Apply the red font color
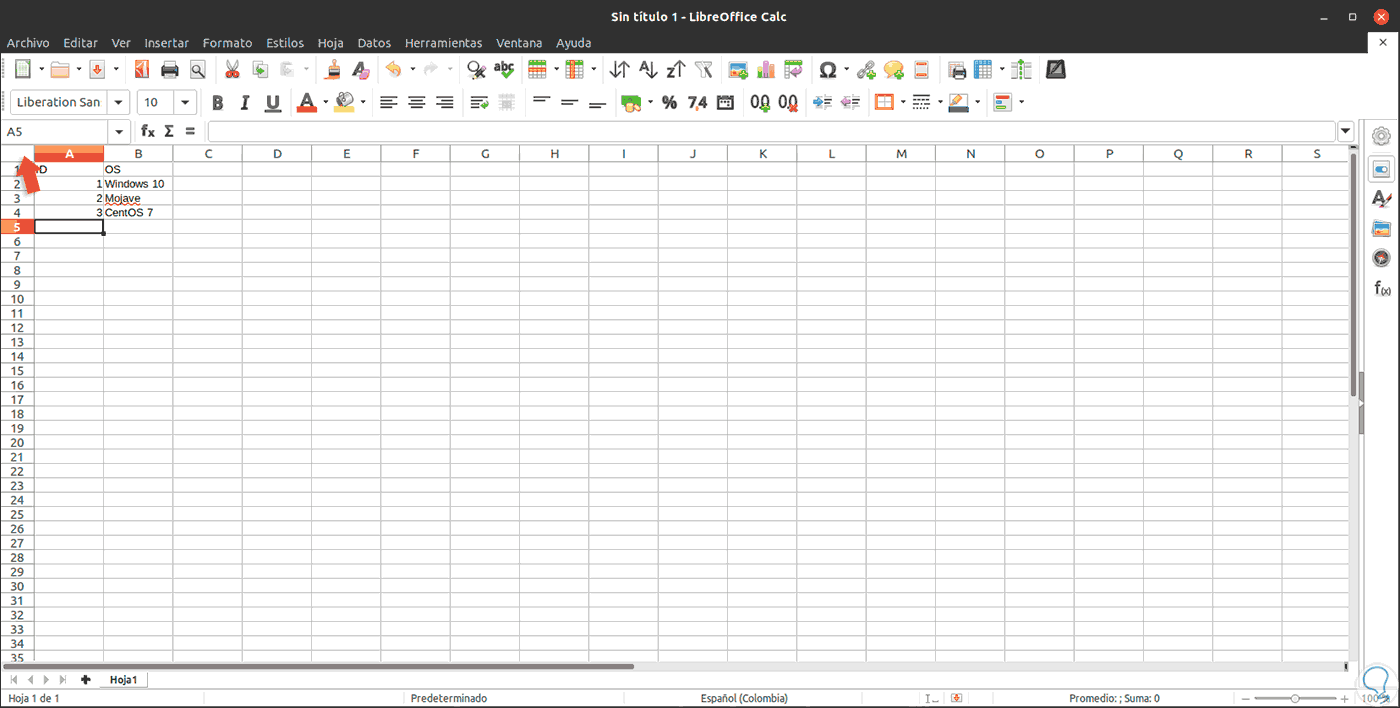 point(306,102)
